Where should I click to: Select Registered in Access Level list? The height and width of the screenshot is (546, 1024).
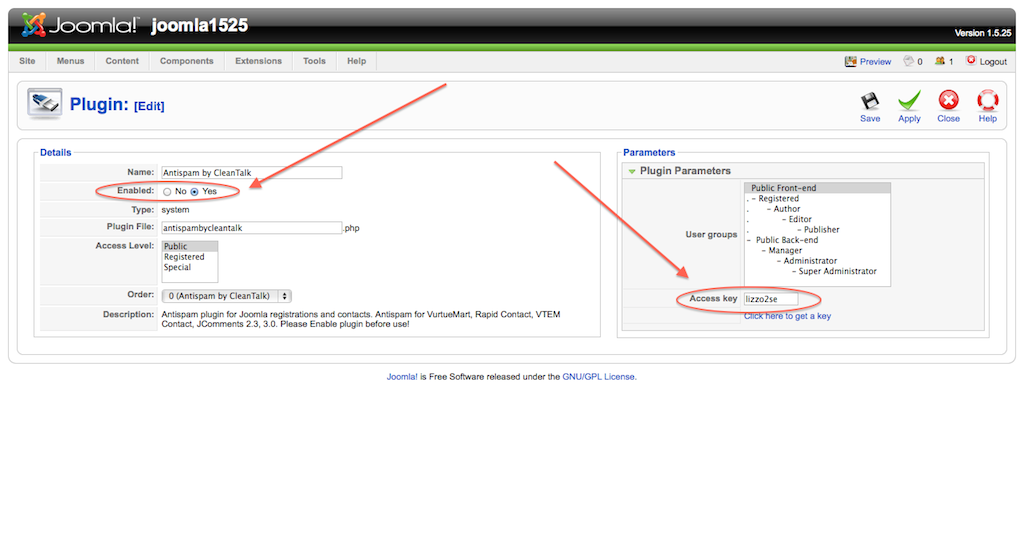coord(184,257)
